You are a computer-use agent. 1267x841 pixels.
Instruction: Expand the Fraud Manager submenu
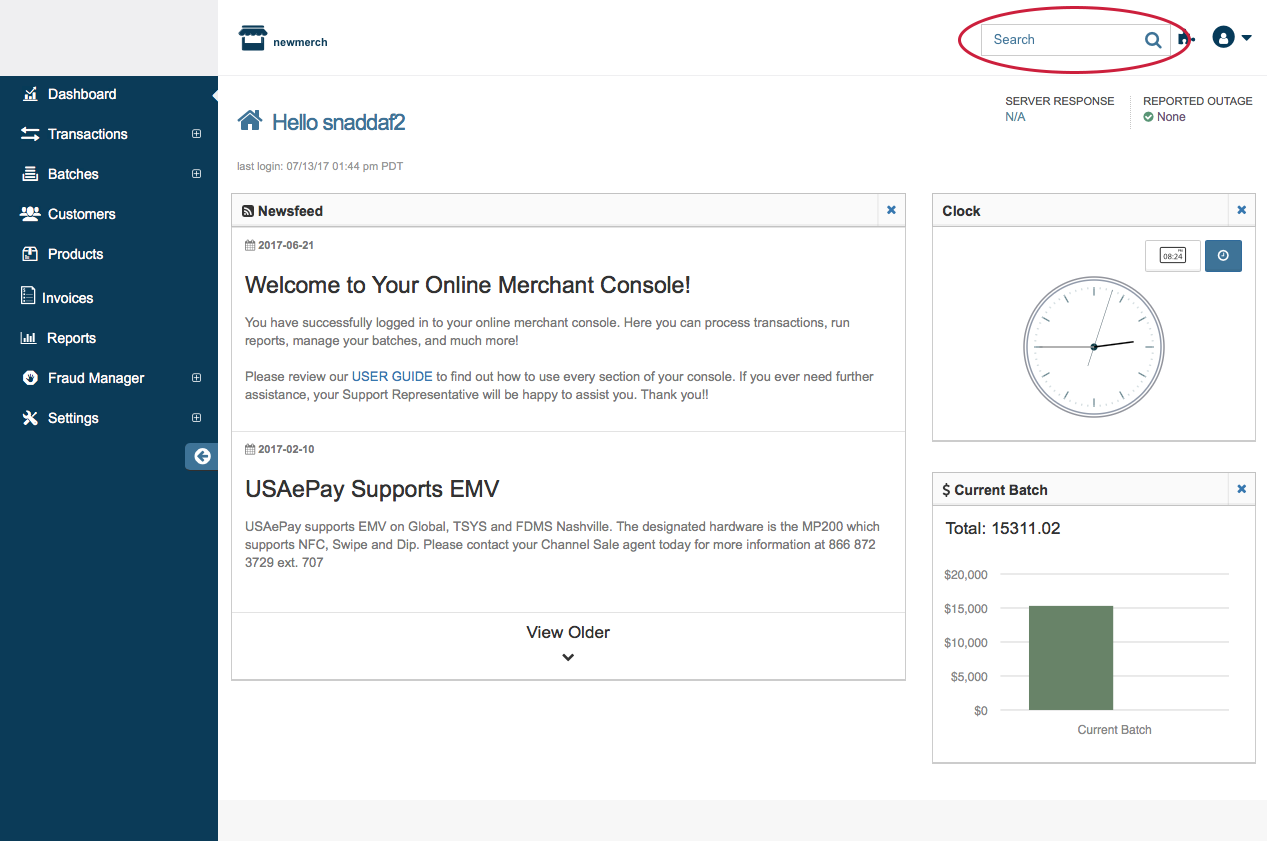pyautogui.click(x=197, y=378)
